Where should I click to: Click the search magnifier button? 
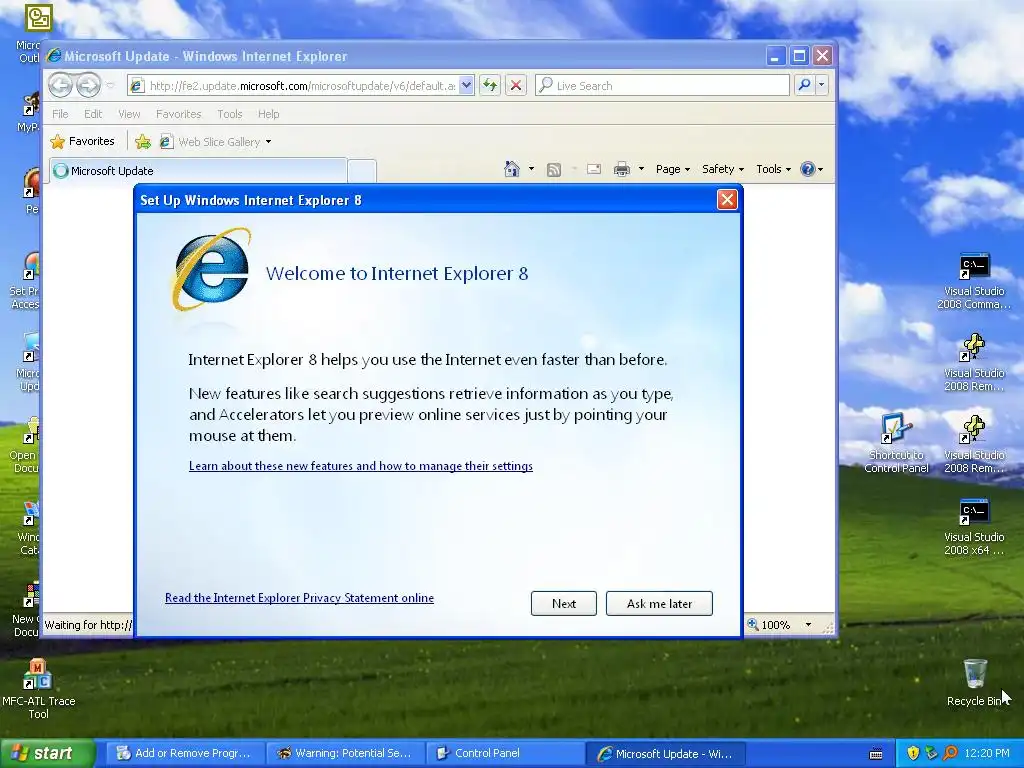coord(805,85)
